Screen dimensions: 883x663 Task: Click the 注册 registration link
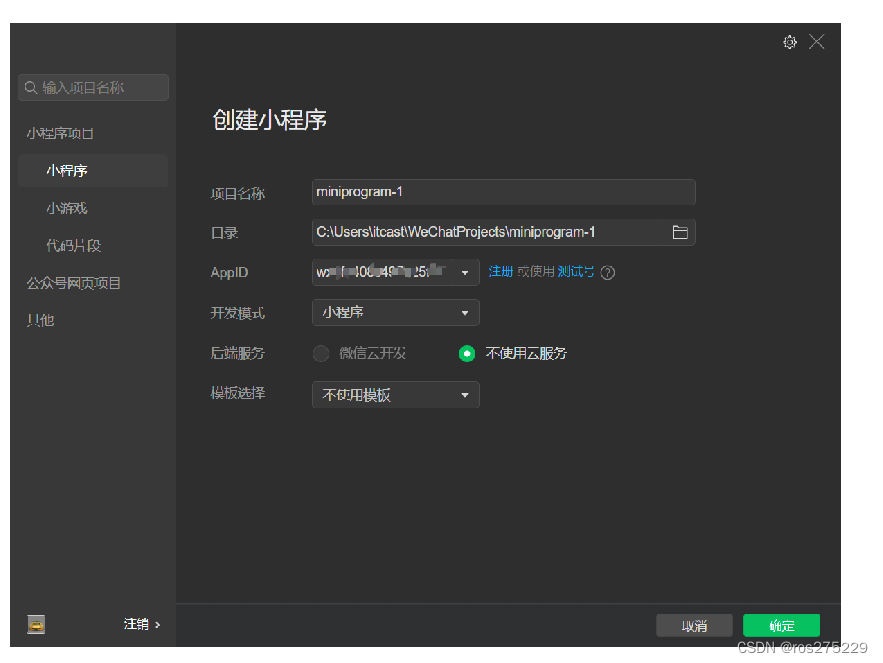501,272
